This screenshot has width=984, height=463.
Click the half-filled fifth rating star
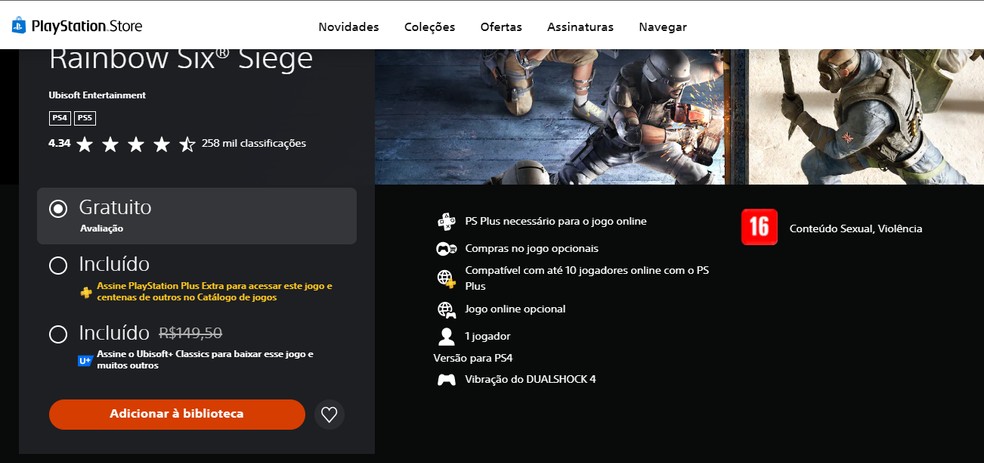coord(187,144)
